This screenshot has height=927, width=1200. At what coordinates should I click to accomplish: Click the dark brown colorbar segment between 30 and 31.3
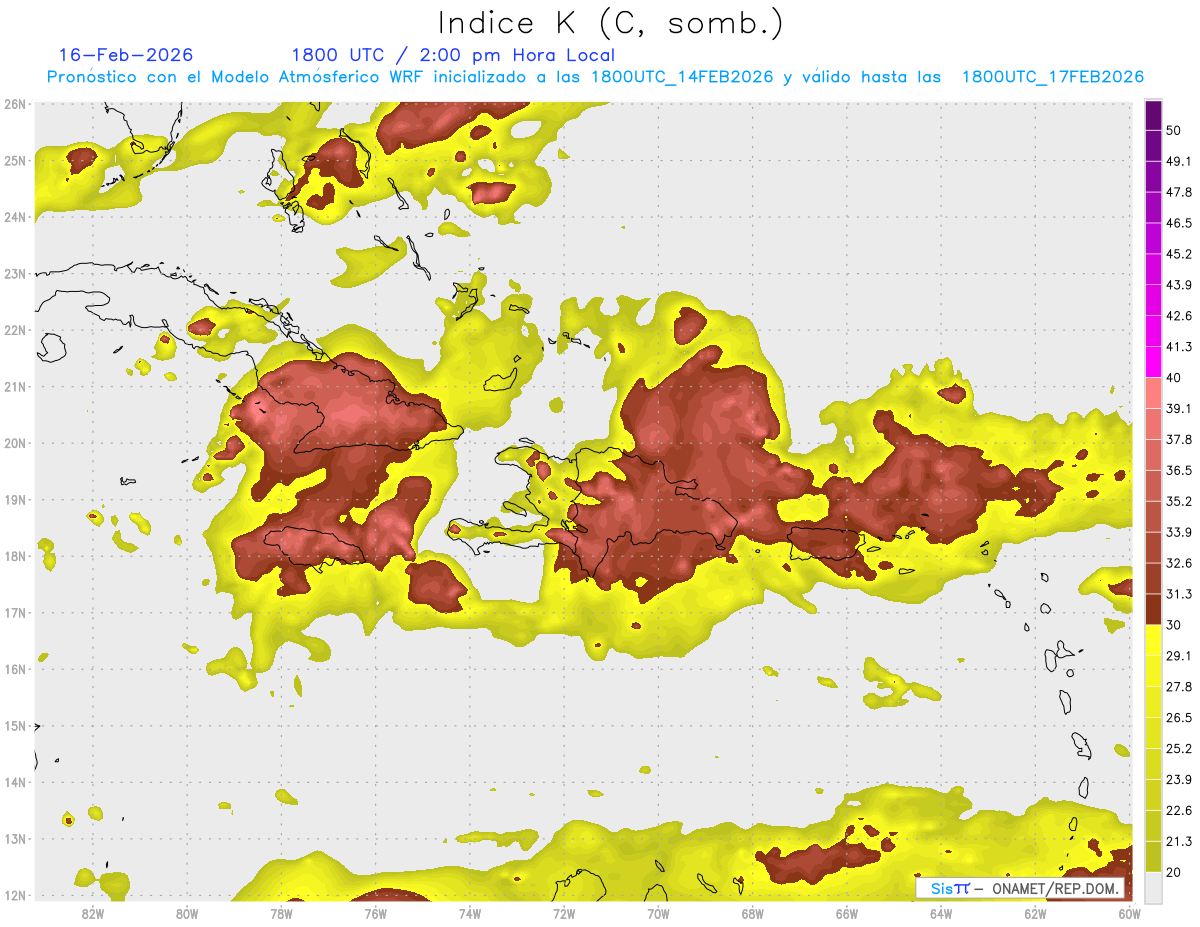coord(1153,609)
